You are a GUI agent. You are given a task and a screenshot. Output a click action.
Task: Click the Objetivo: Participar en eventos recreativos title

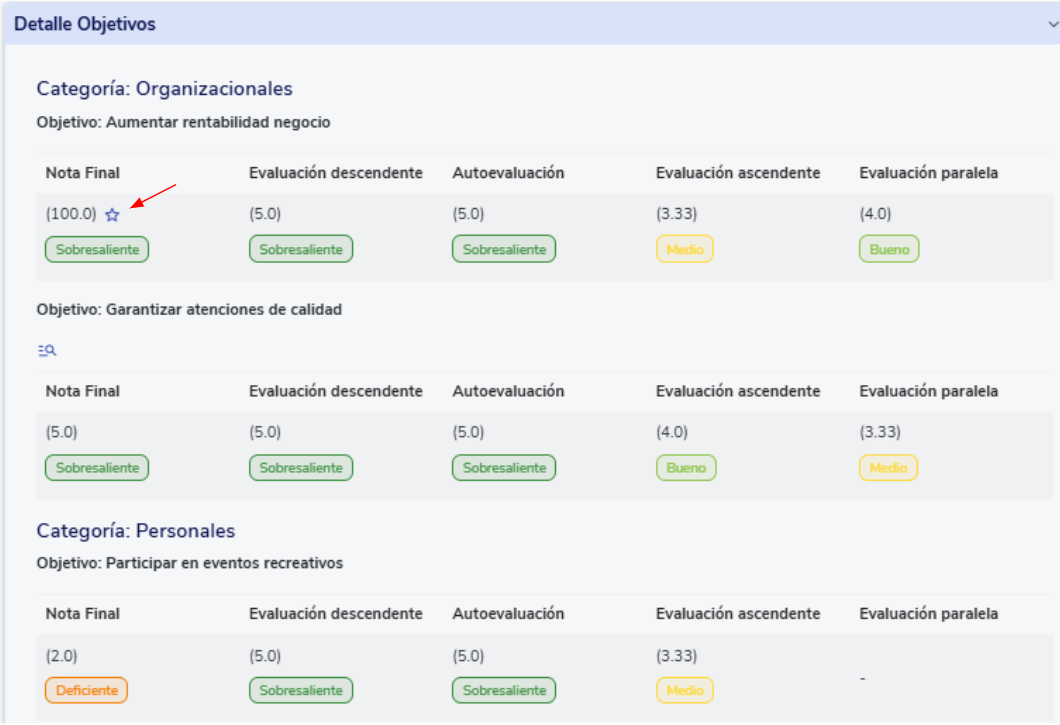[190, 563]
